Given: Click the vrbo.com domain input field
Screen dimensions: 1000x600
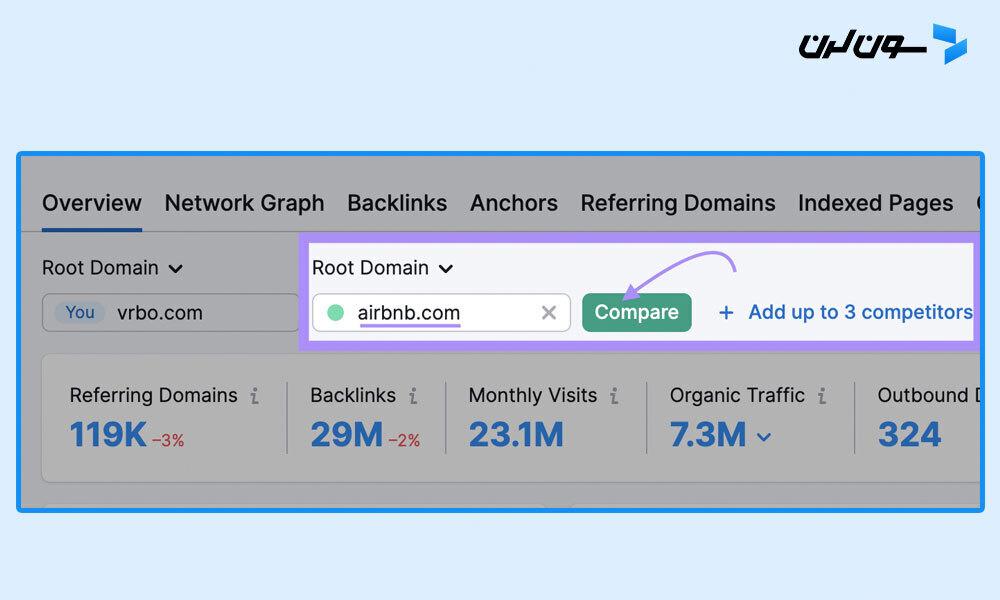Looking at the screenshot, I should point(170,312).
